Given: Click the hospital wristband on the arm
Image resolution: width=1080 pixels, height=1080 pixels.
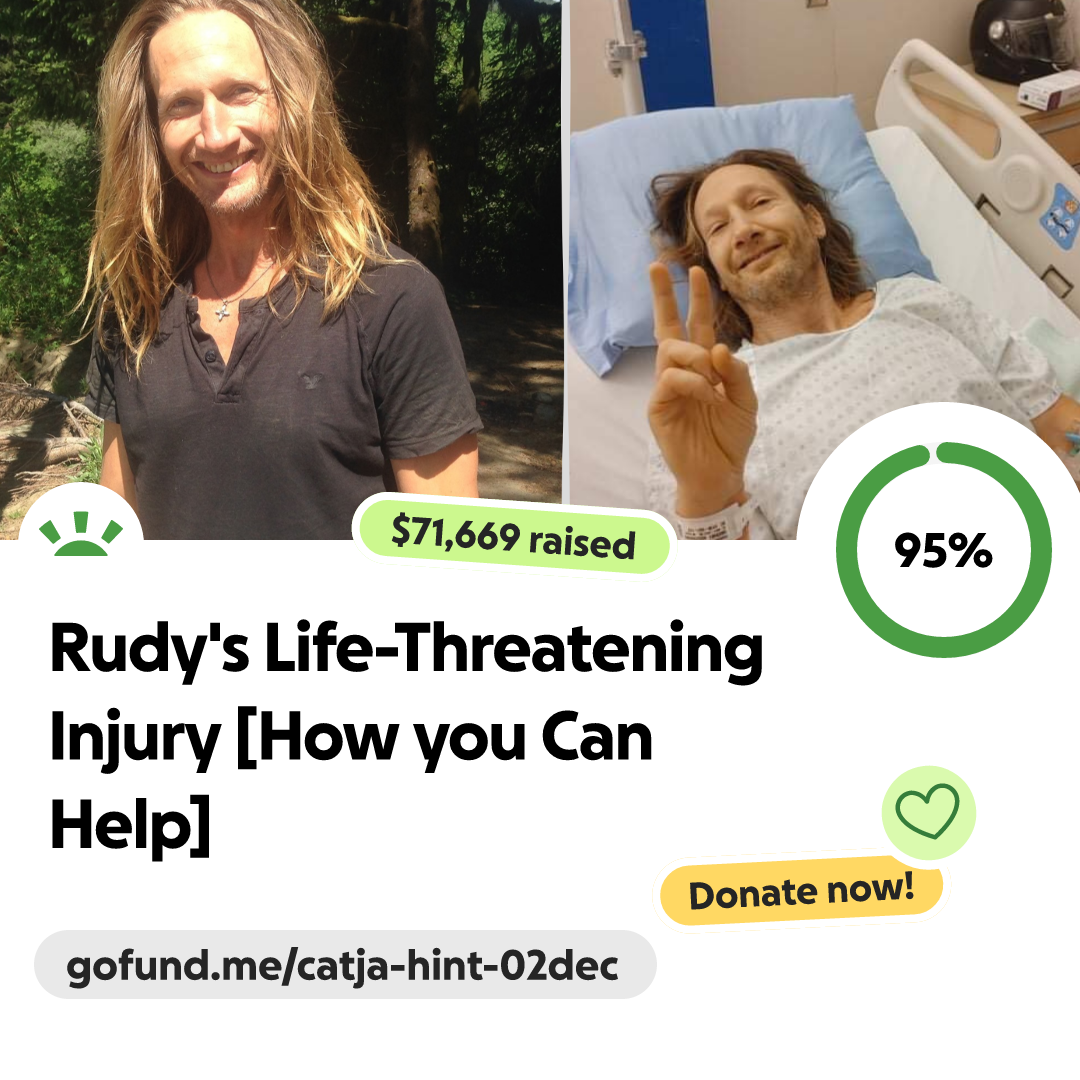Looking at the screenshot, I should (x=714, y=522).
